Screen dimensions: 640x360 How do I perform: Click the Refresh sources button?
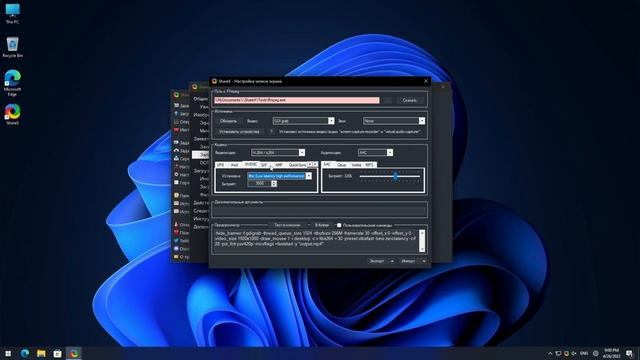pyautogui.click(x=228, y=121)
